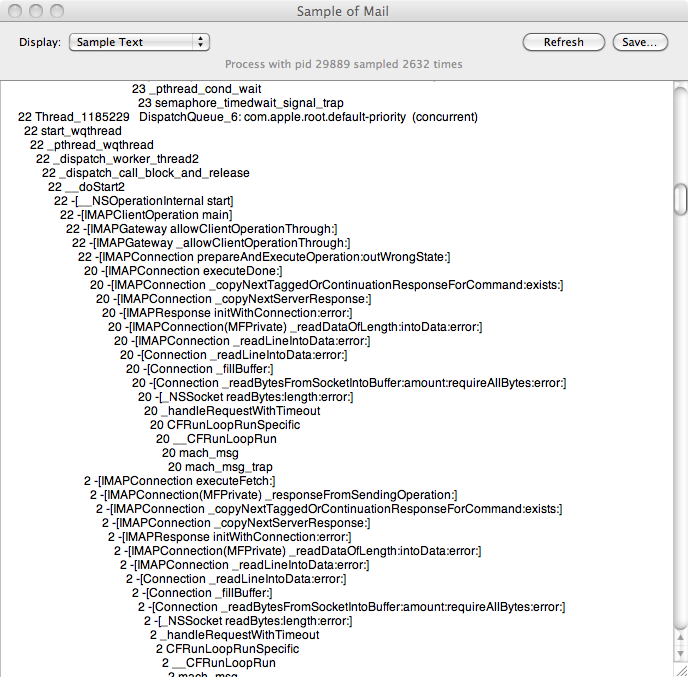Click '2 -[IMAPConnection executeFetch:]' line
The width and height of the screenshot is (688, 677).
(180, 481)
